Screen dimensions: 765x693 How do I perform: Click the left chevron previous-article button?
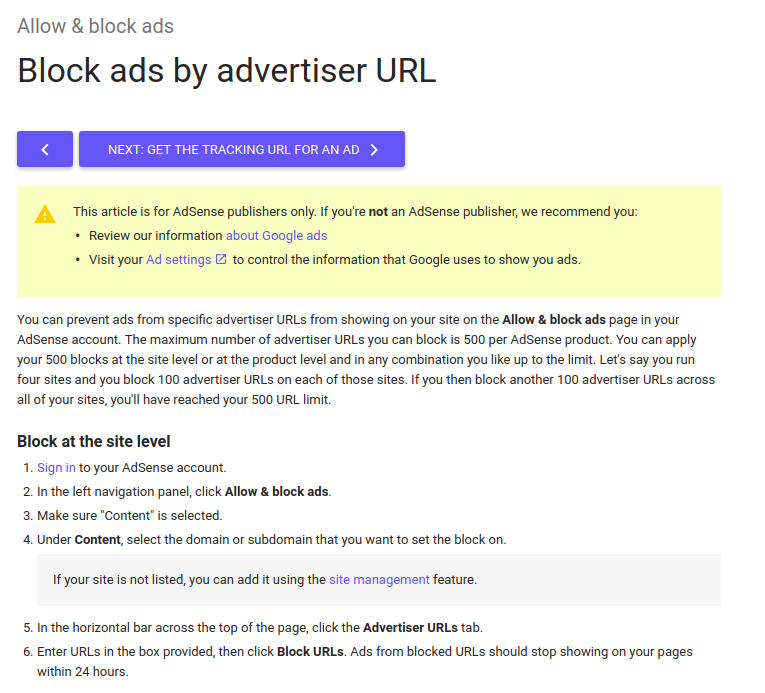(45, 149)
